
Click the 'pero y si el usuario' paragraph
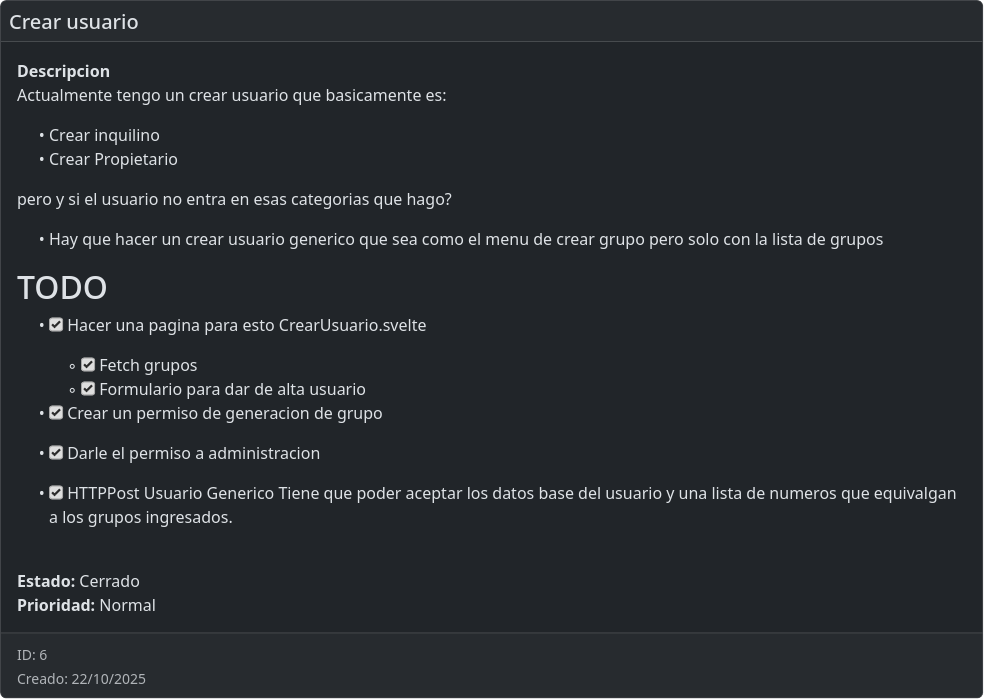coord(234,199)
